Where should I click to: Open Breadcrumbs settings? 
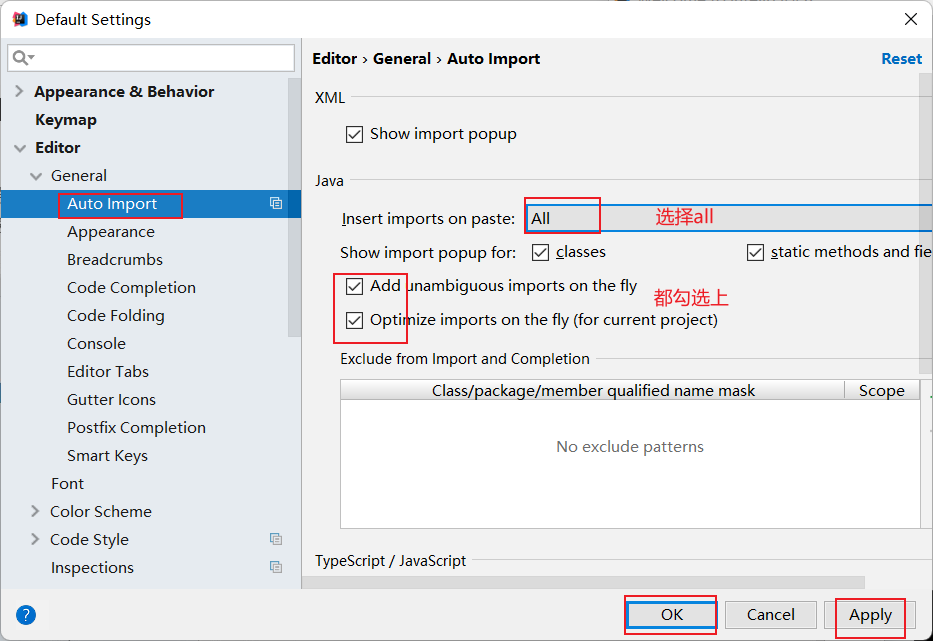click(x=115, y=259)
